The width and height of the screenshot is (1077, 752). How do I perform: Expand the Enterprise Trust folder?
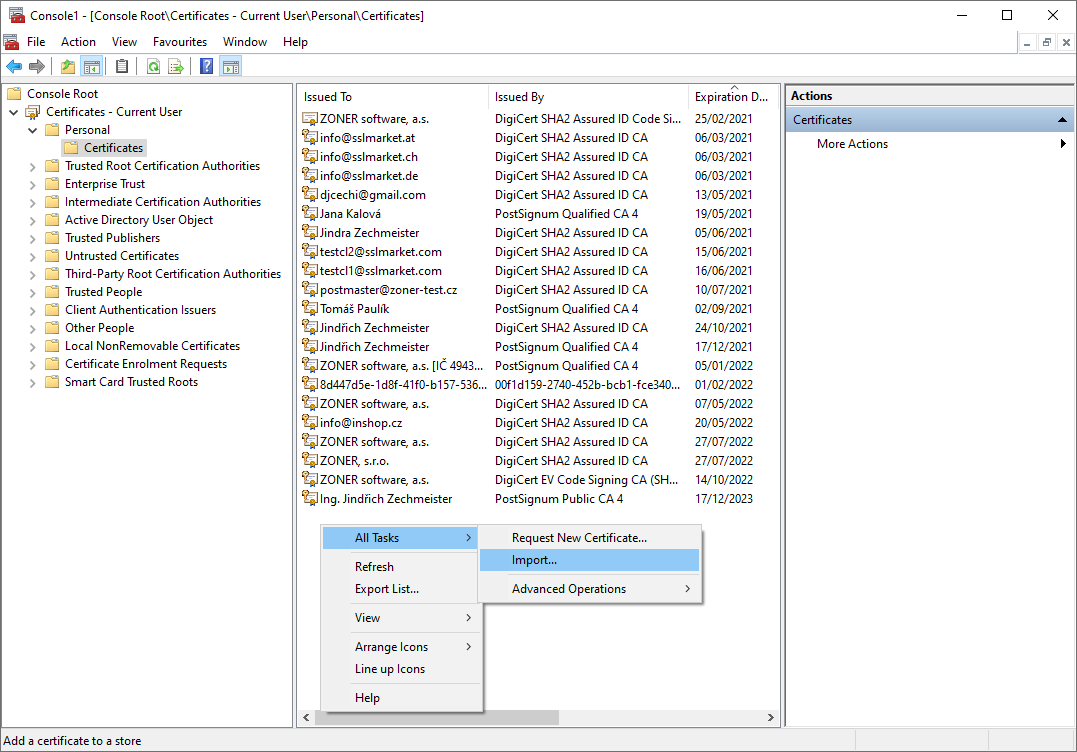(32, 184)
